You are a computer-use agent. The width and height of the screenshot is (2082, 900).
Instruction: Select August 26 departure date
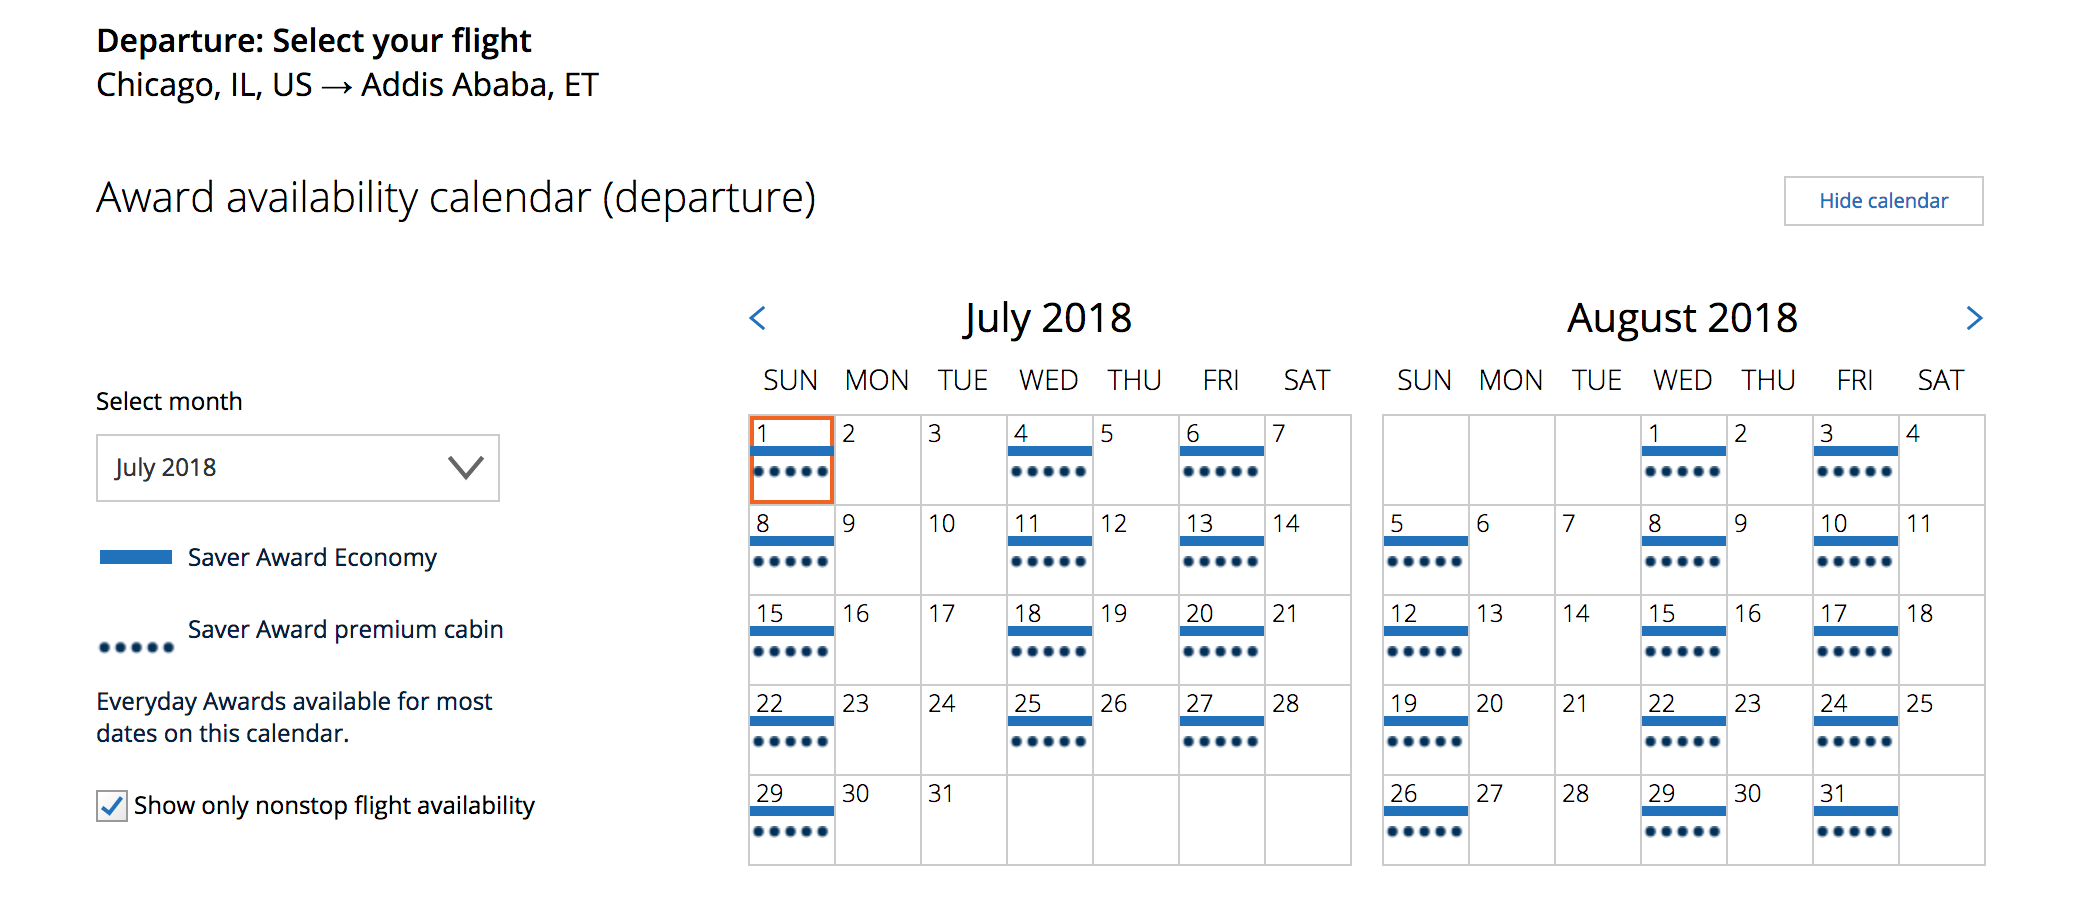tap(1425, 819)
